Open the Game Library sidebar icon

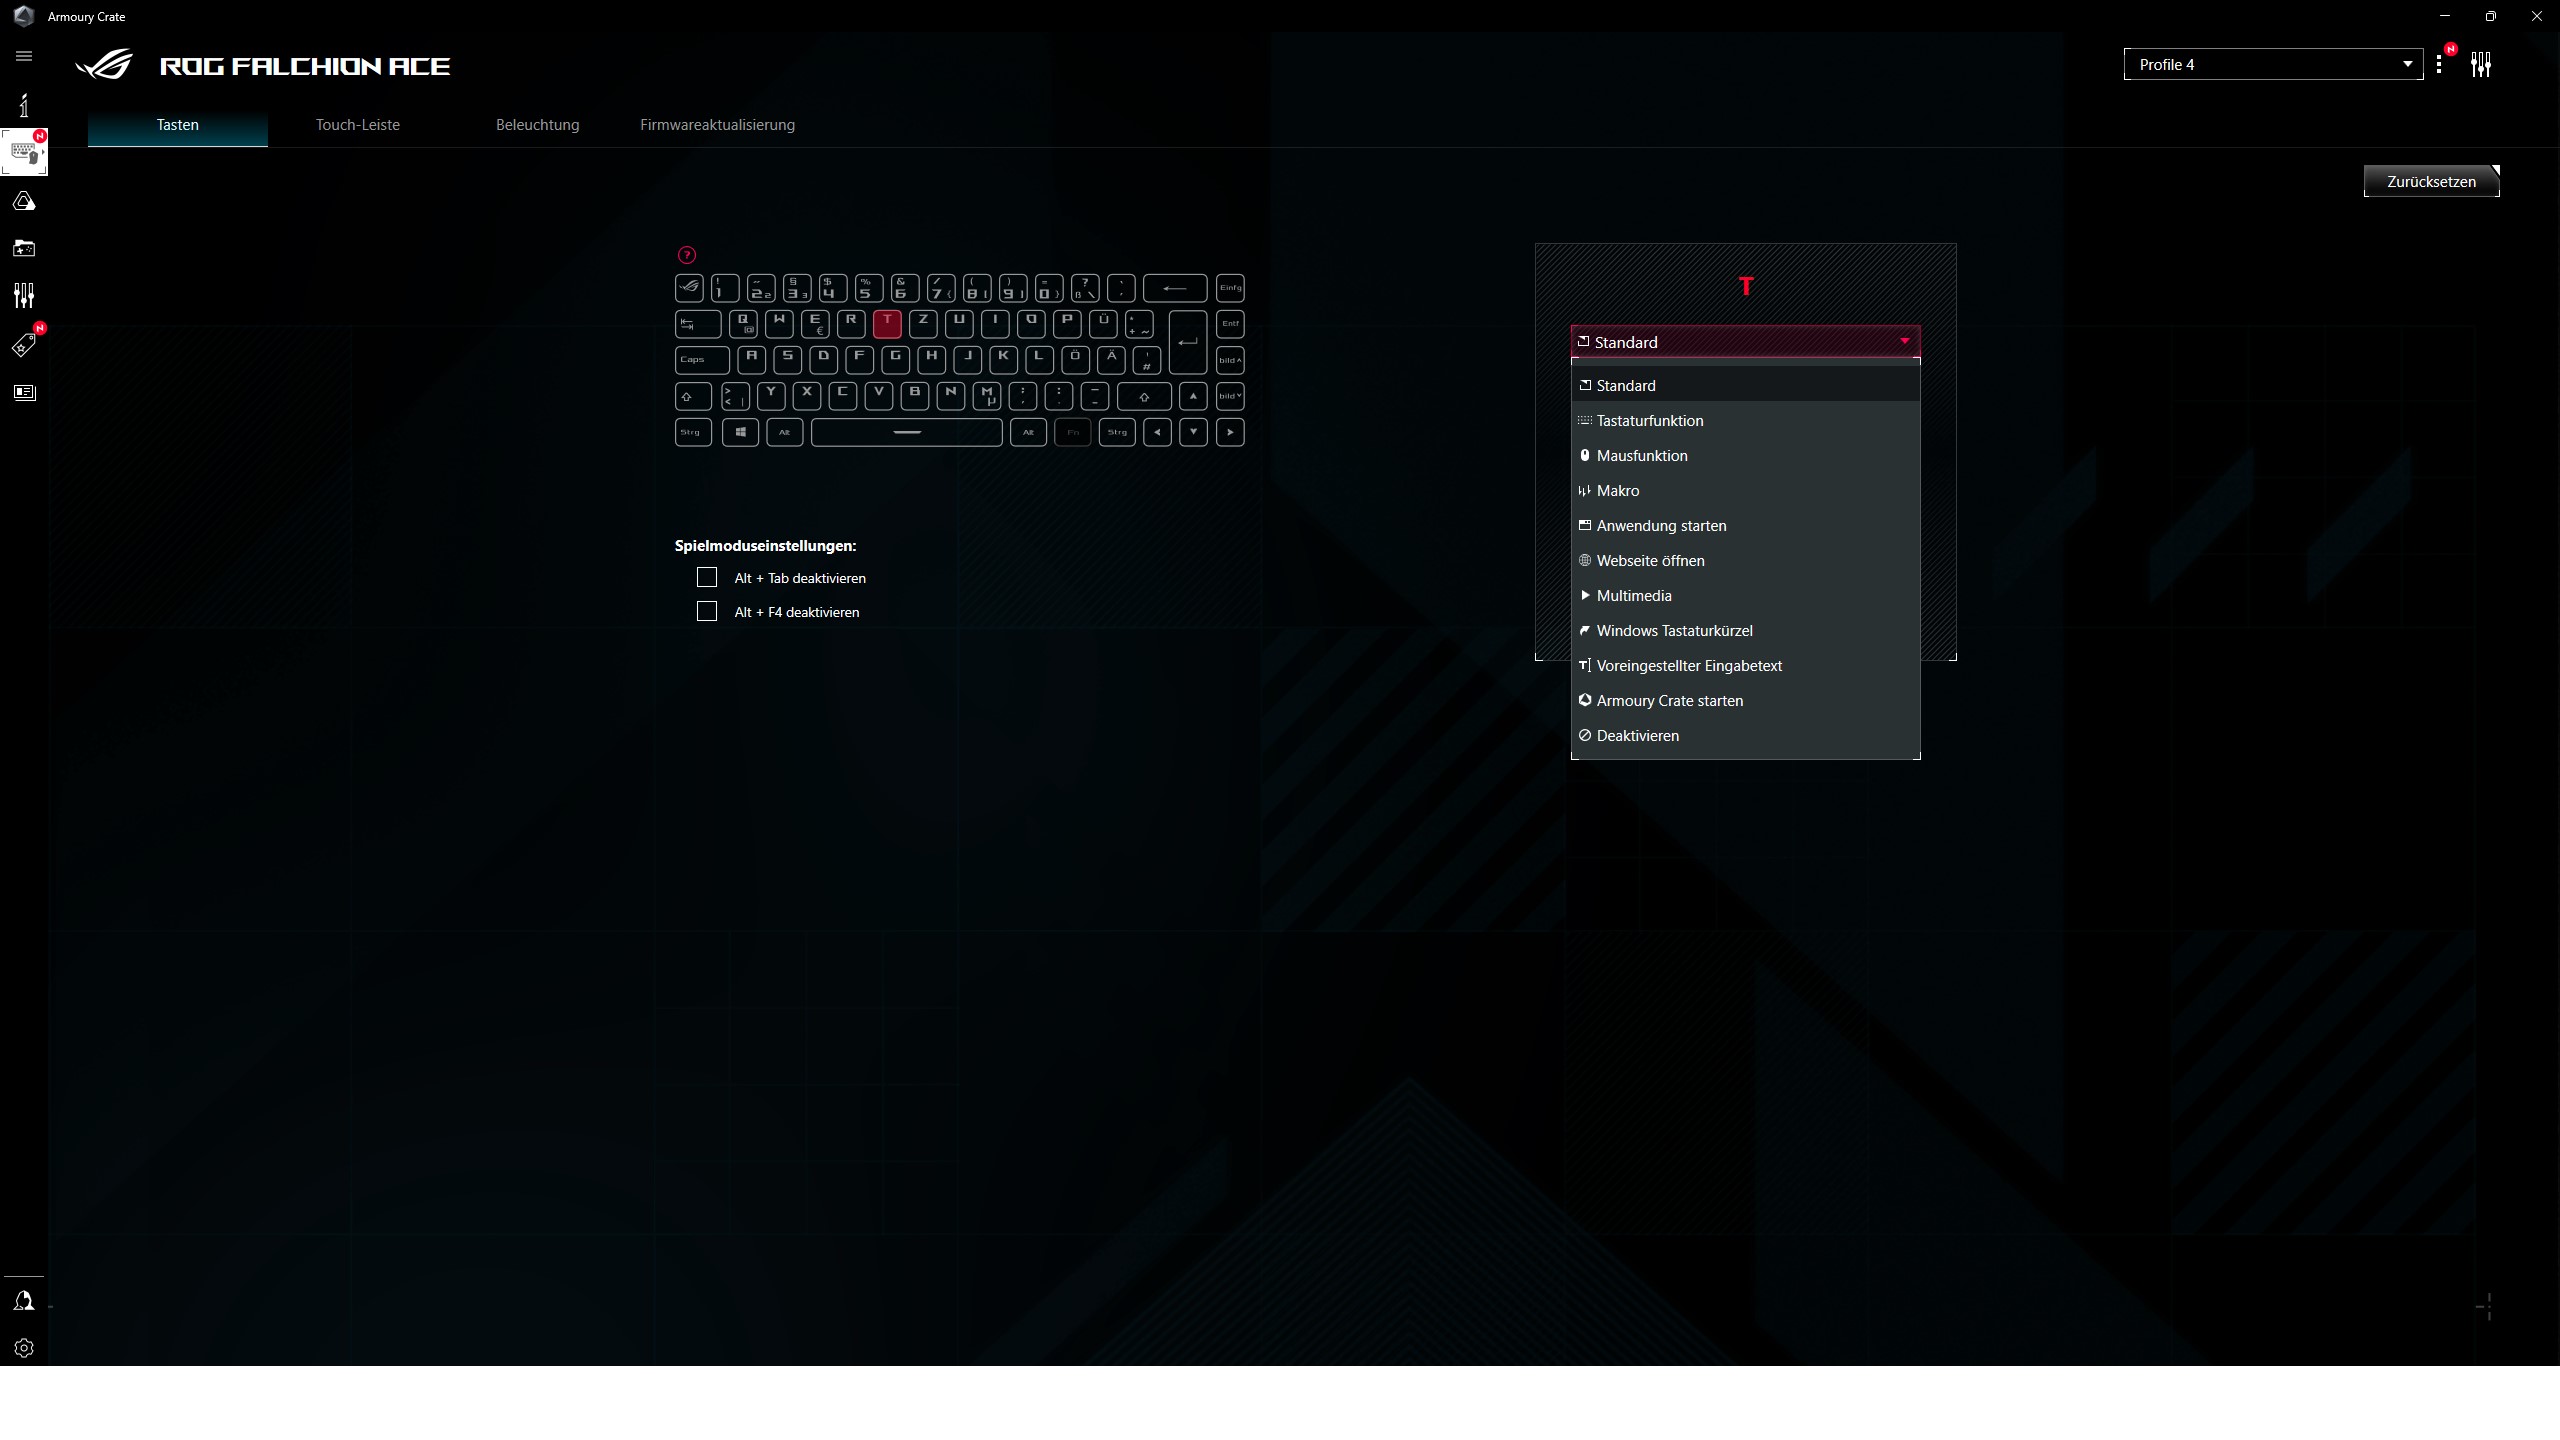(24, 248)
